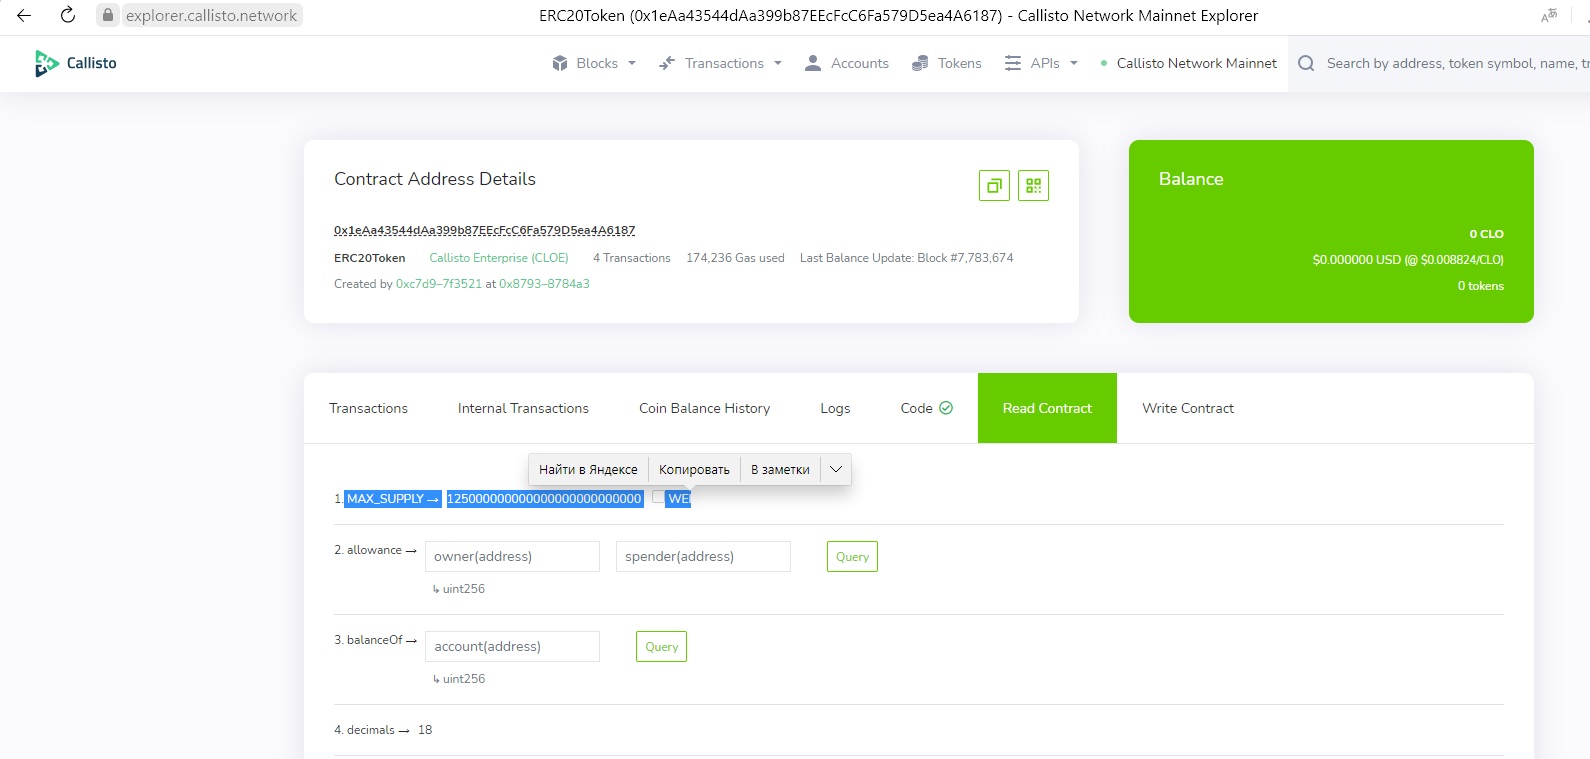
Task: Expand the selection popup chevron
Action: pos(836,469)
